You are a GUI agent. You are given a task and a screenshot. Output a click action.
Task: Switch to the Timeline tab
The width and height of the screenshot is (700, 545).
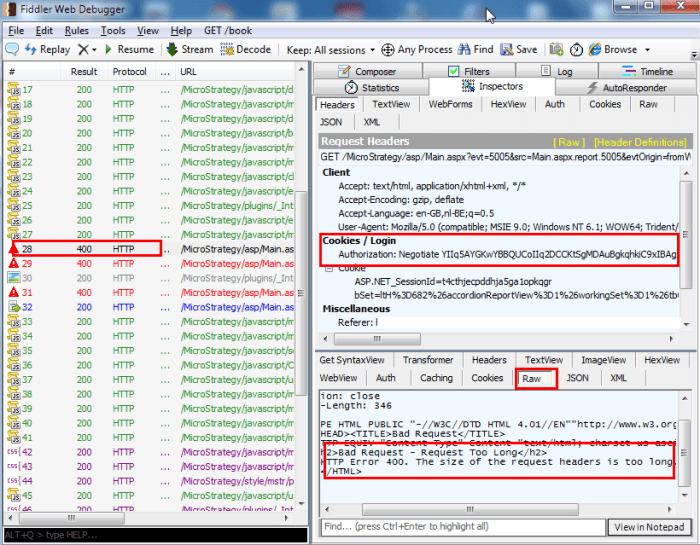click(647, 71)
